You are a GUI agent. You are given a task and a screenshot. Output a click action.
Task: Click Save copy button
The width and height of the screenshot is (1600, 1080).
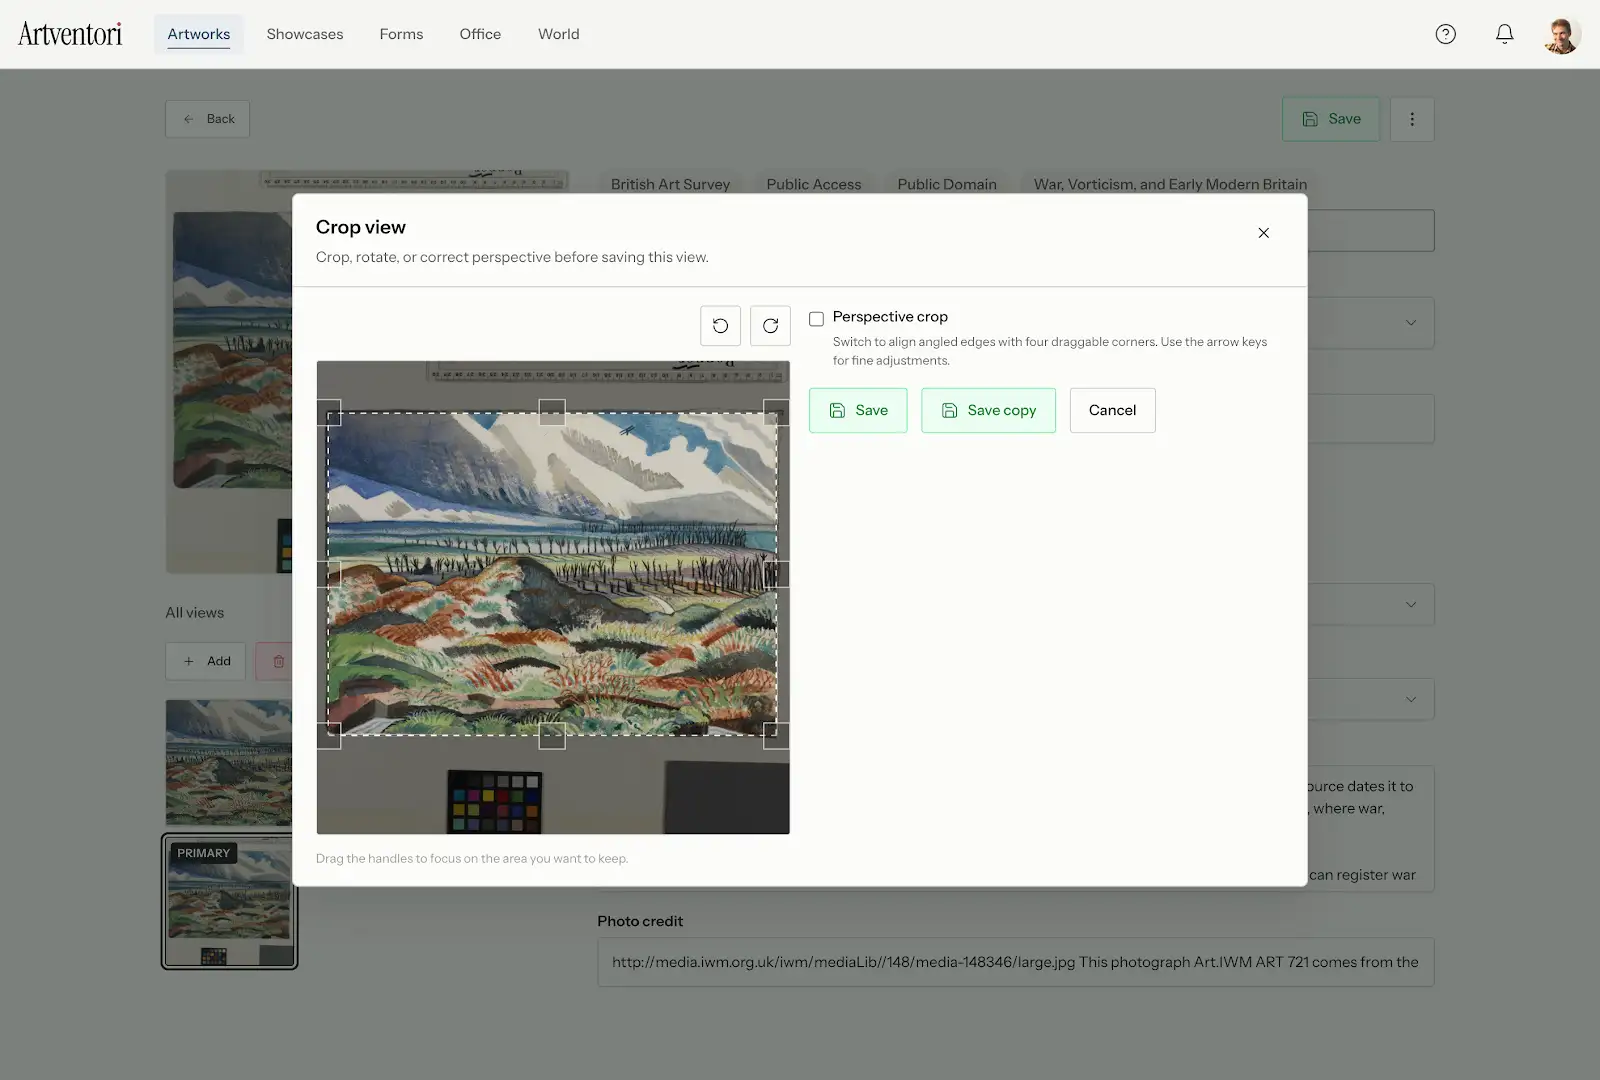click(988, 410)
